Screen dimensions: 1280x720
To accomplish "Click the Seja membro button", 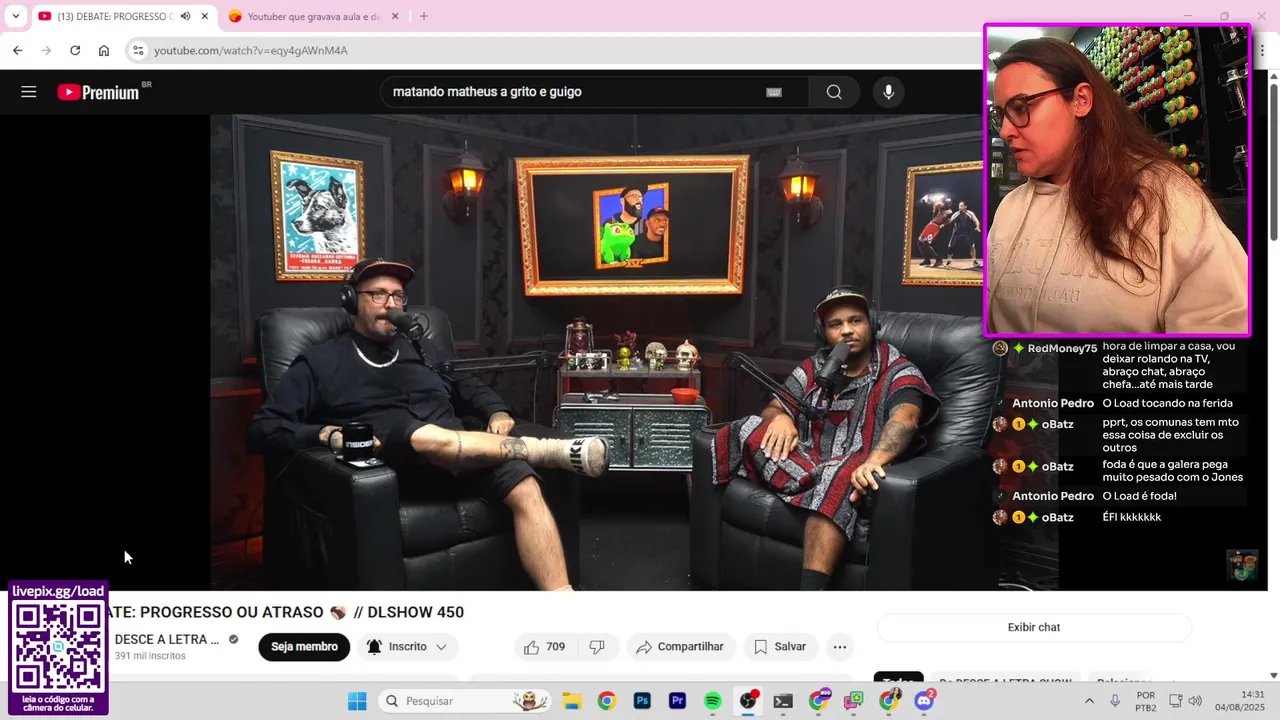I will [x=304, y=647].
